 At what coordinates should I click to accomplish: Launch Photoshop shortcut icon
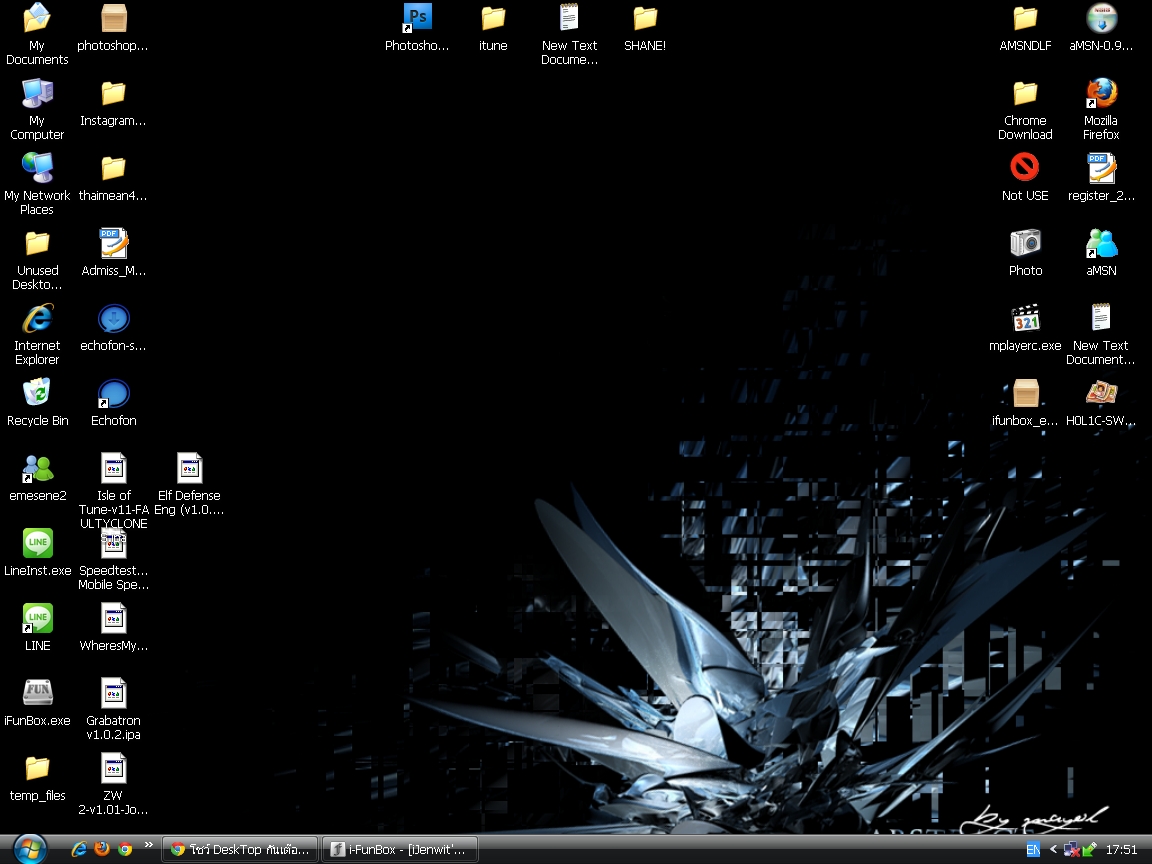tap(417, 18)
